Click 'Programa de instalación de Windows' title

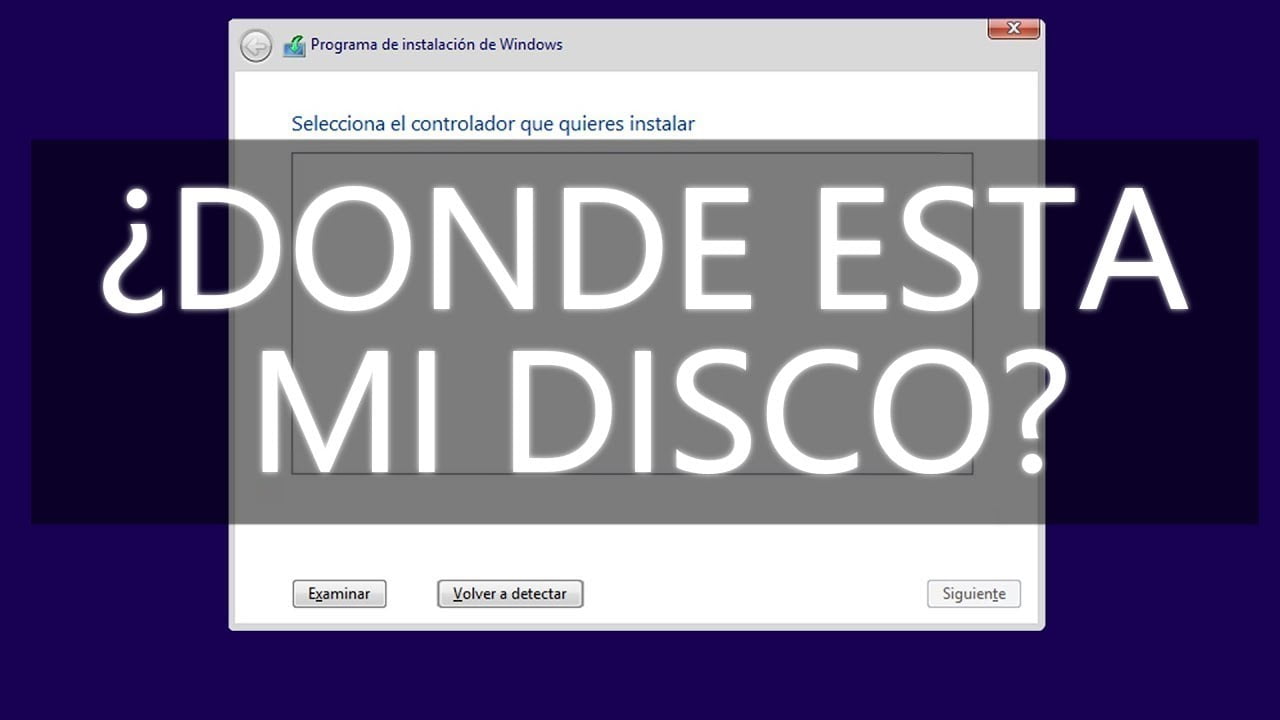point(437,45)
